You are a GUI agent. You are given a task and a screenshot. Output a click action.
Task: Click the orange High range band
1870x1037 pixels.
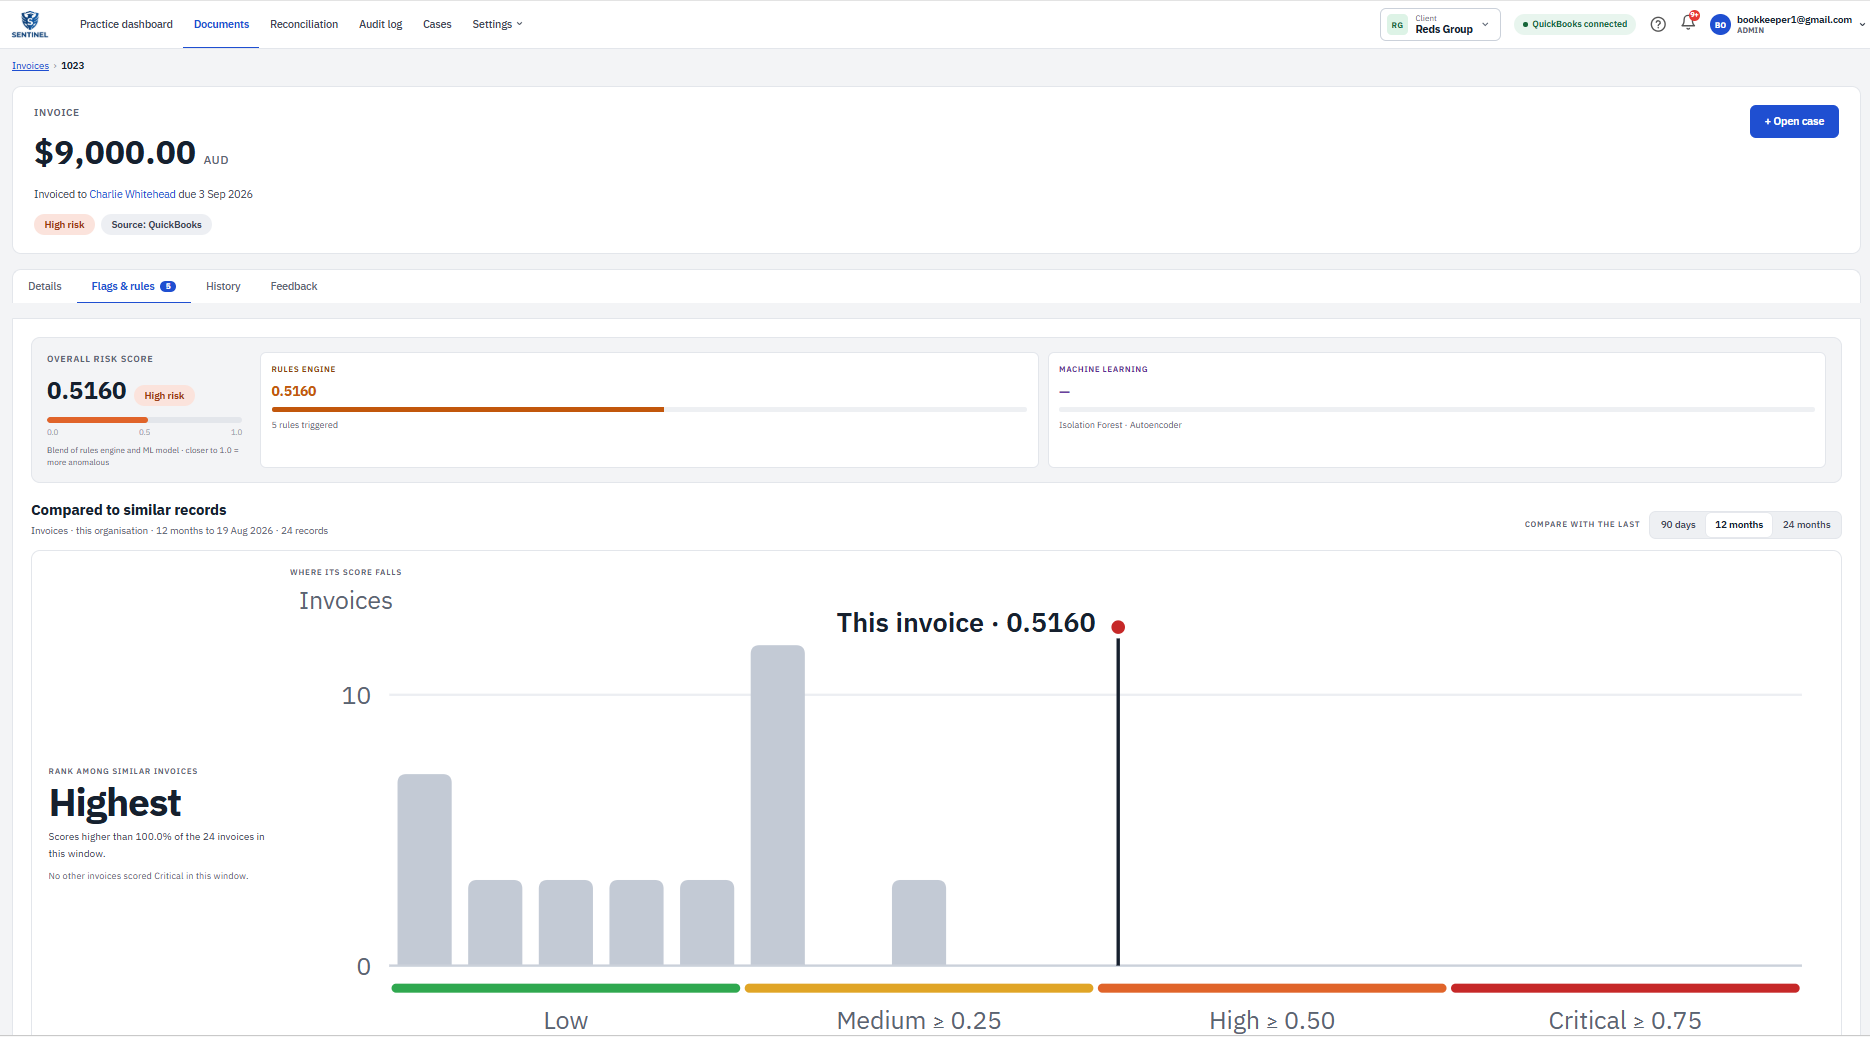click(x=1272, y=988)
